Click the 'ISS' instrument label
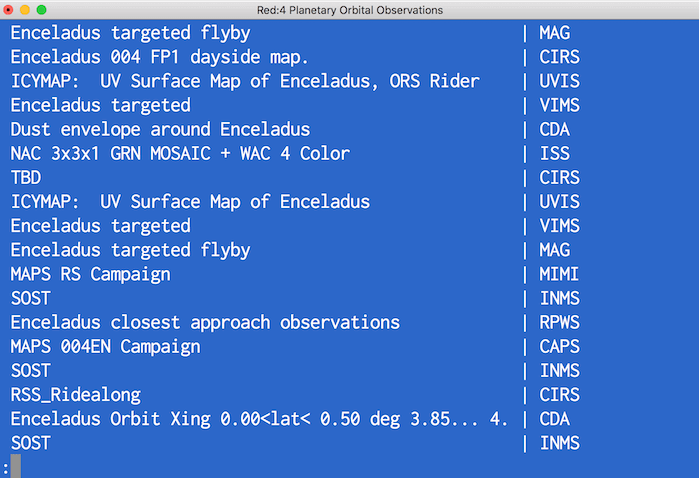The height and width of the screenshot is (478, 699). (x=554, y=154)
